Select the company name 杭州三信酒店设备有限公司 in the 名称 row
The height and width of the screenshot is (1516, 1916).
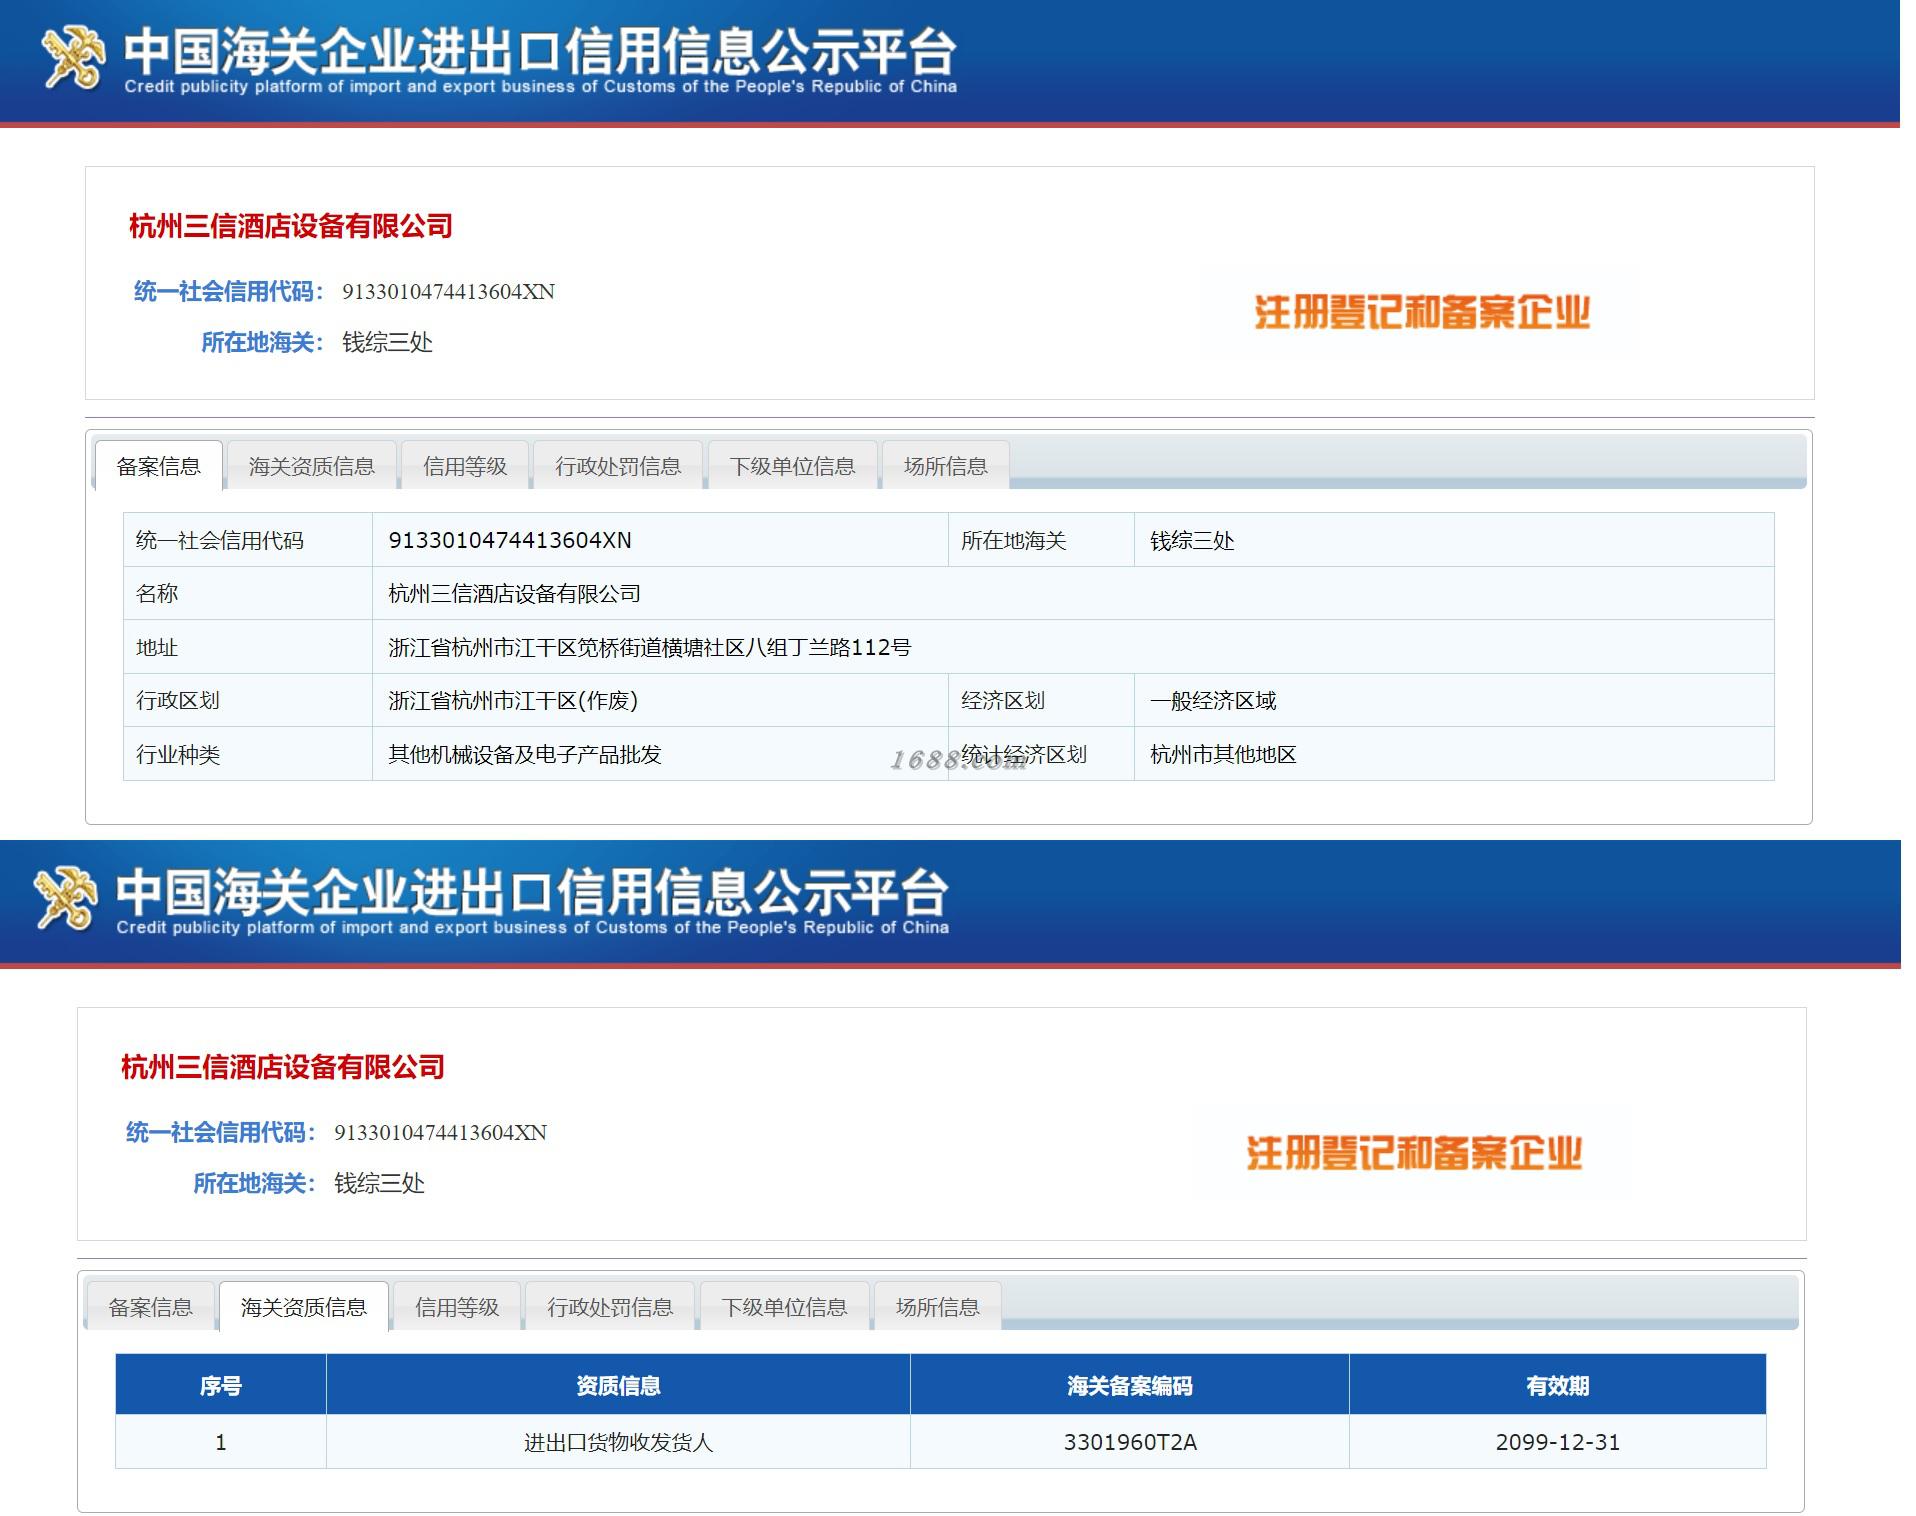[514, 593]
